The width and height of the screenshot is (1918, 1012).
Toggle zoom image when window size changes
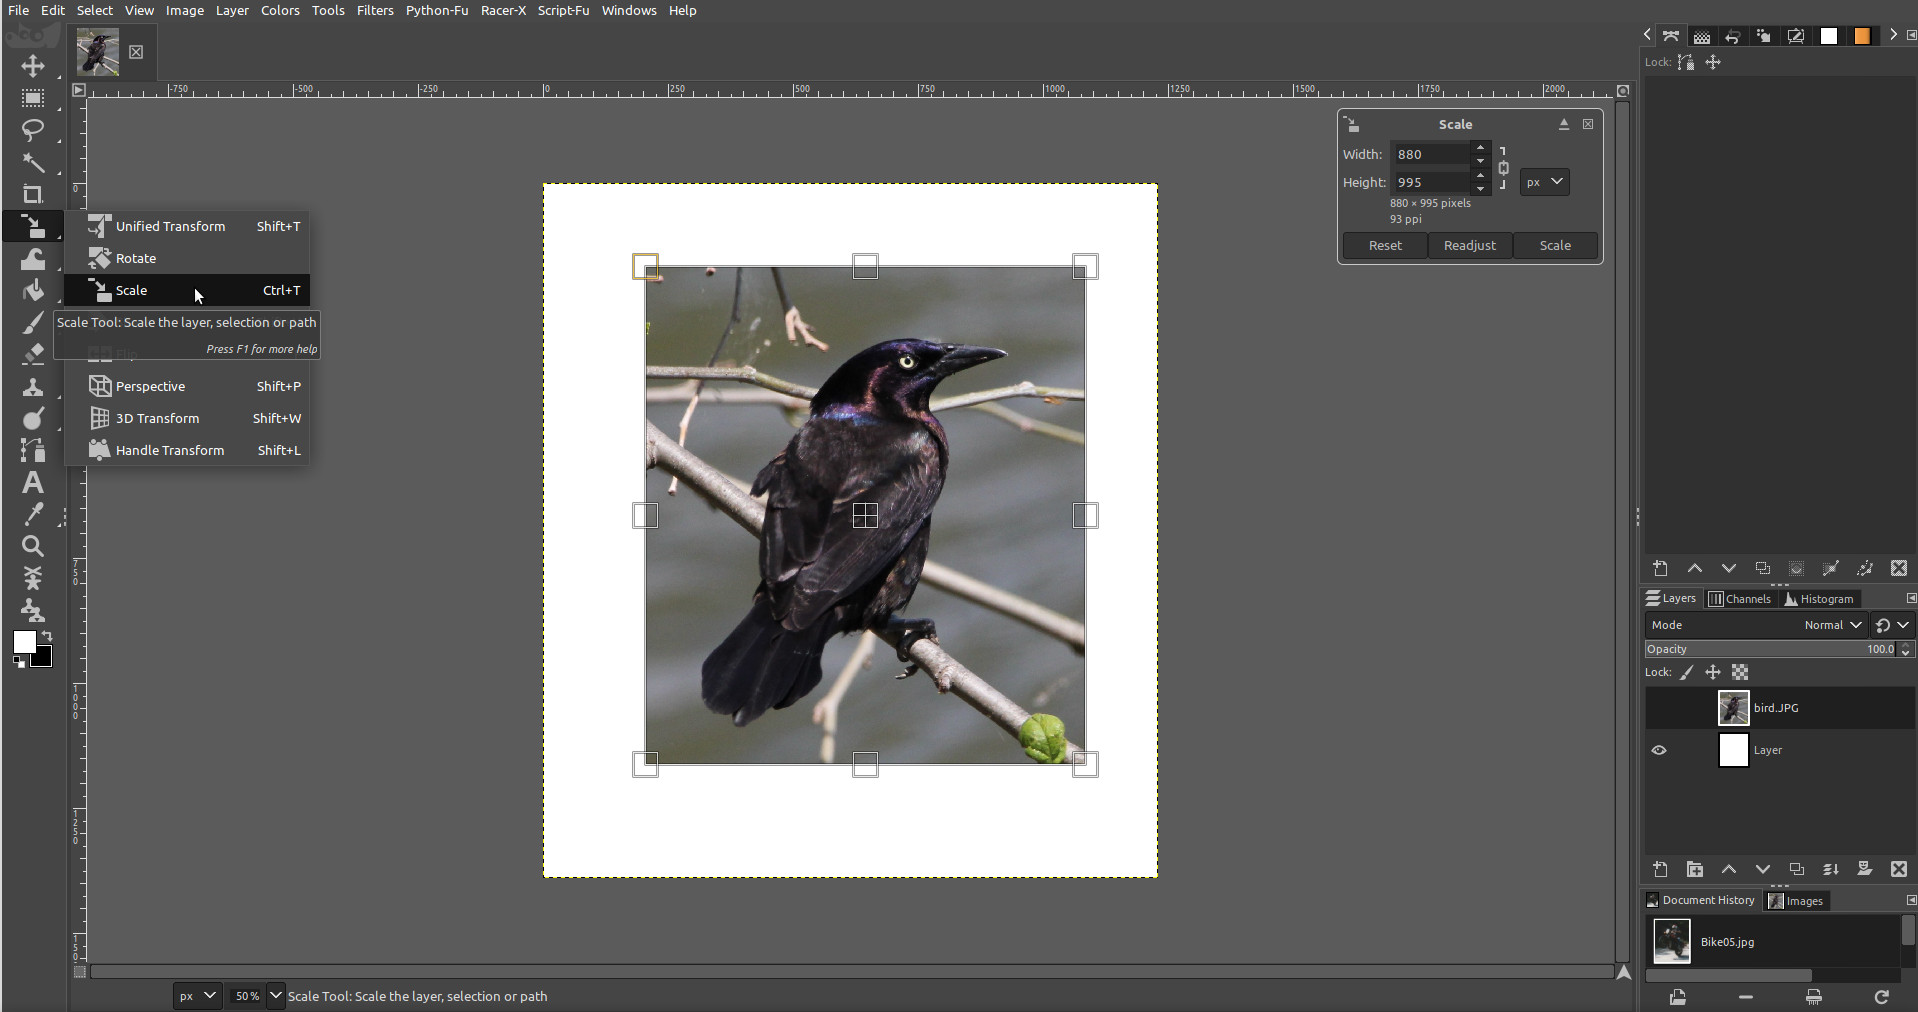(x=1623, y=90)
